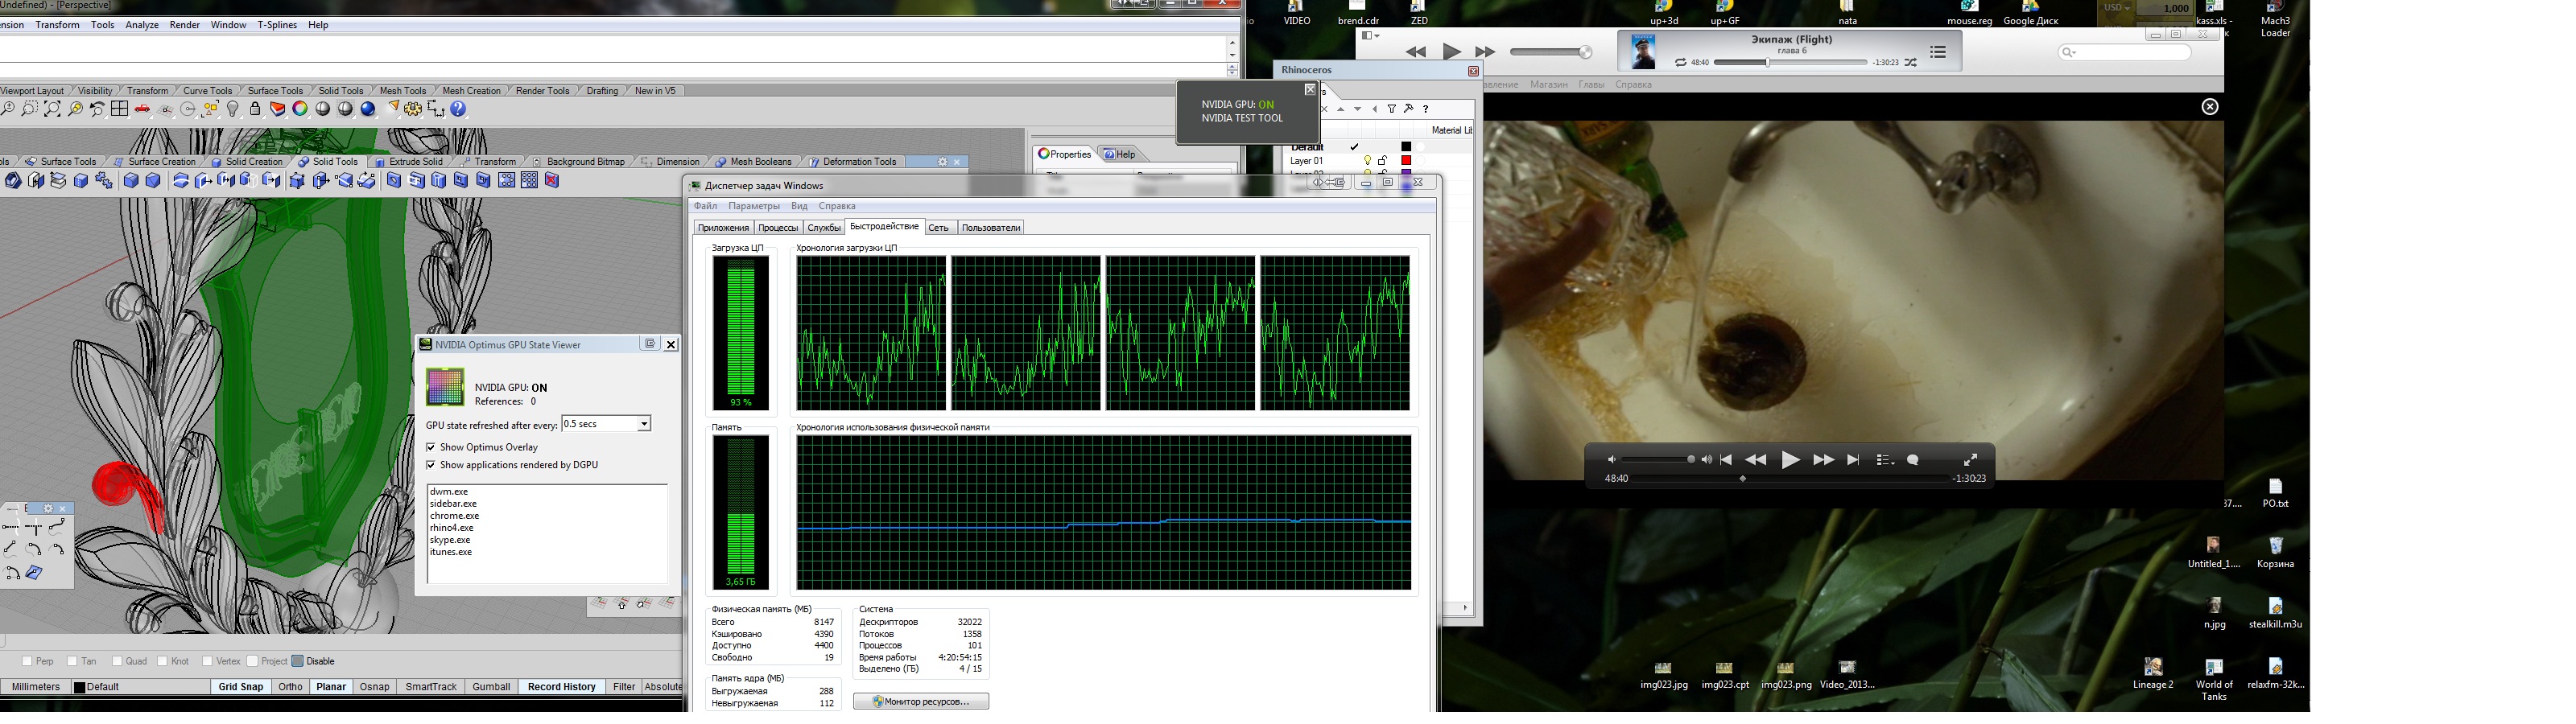Click the video overlay volume slider
Screen dimensions: 2576x724
pyautogui.click(x=1658, y=460)
